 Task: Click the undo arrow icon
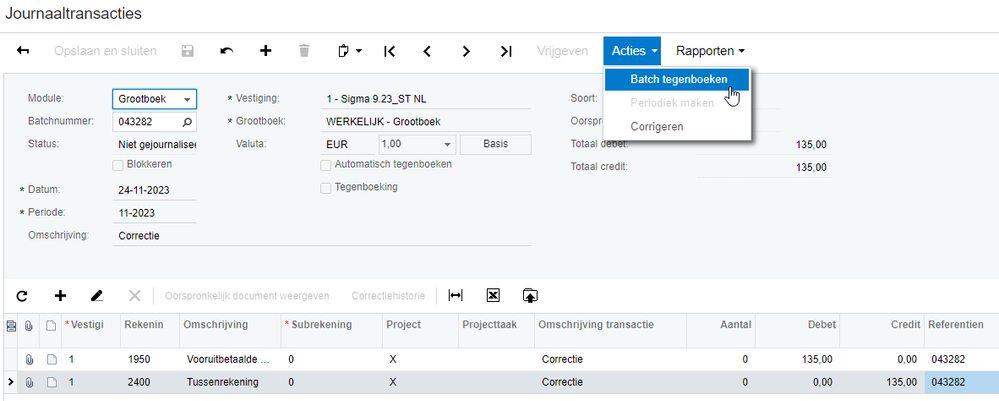[226, 51]
